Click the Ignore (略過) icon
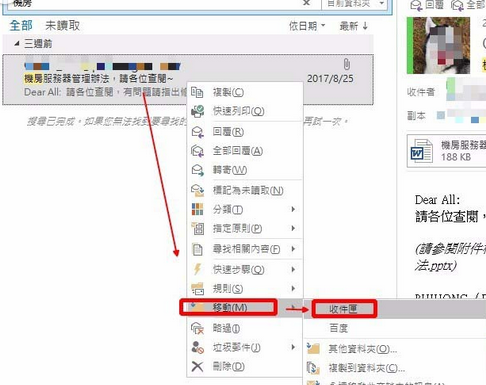 pyautogui.click(x=197, y=328)
